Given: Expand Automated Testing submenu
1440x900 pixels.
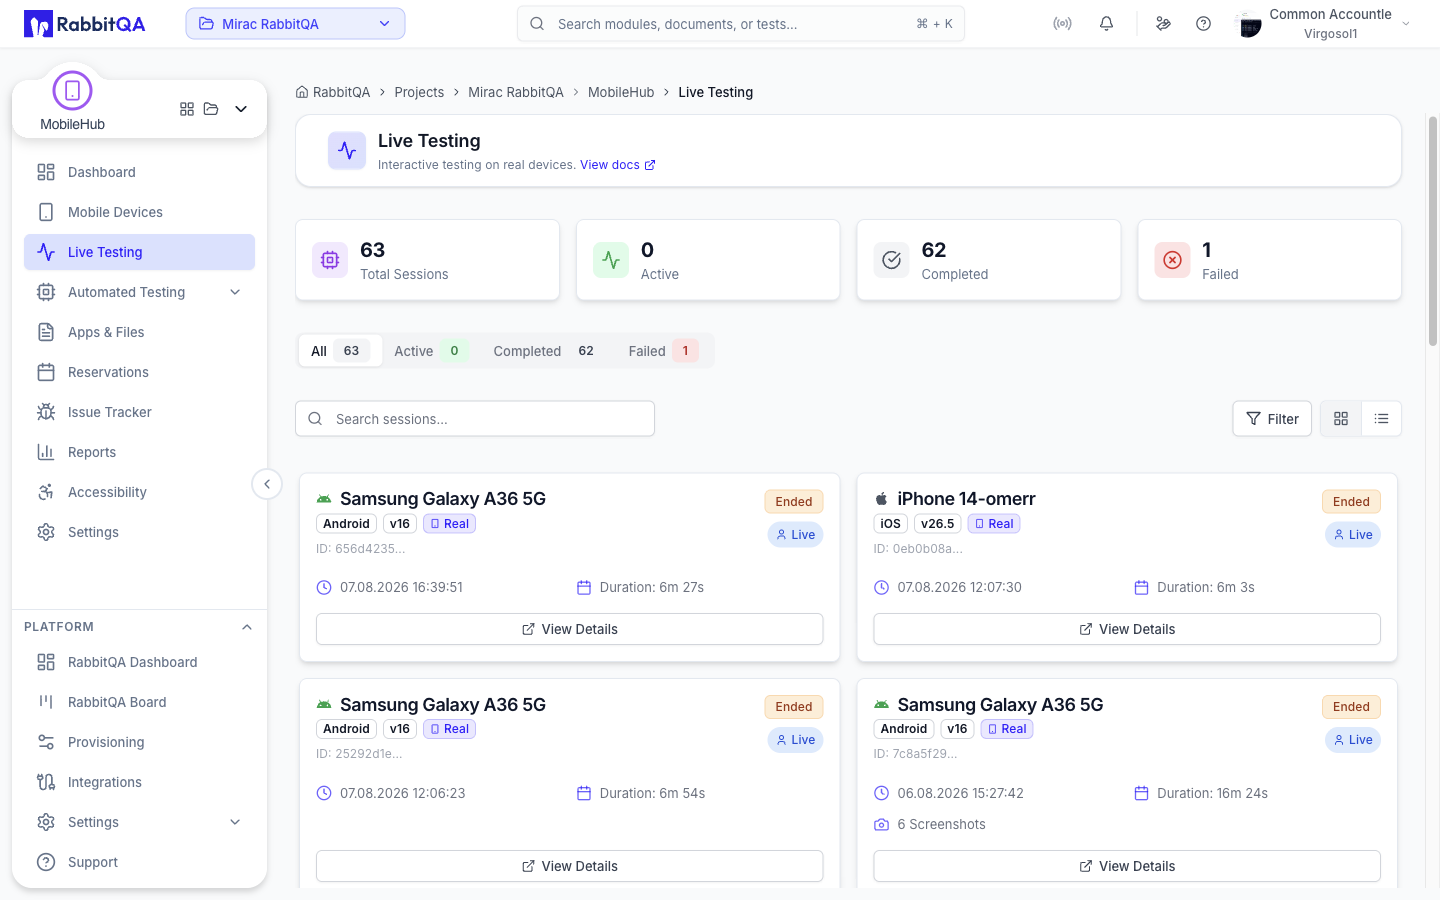Looking at the screenshot, I should (139, 292).
